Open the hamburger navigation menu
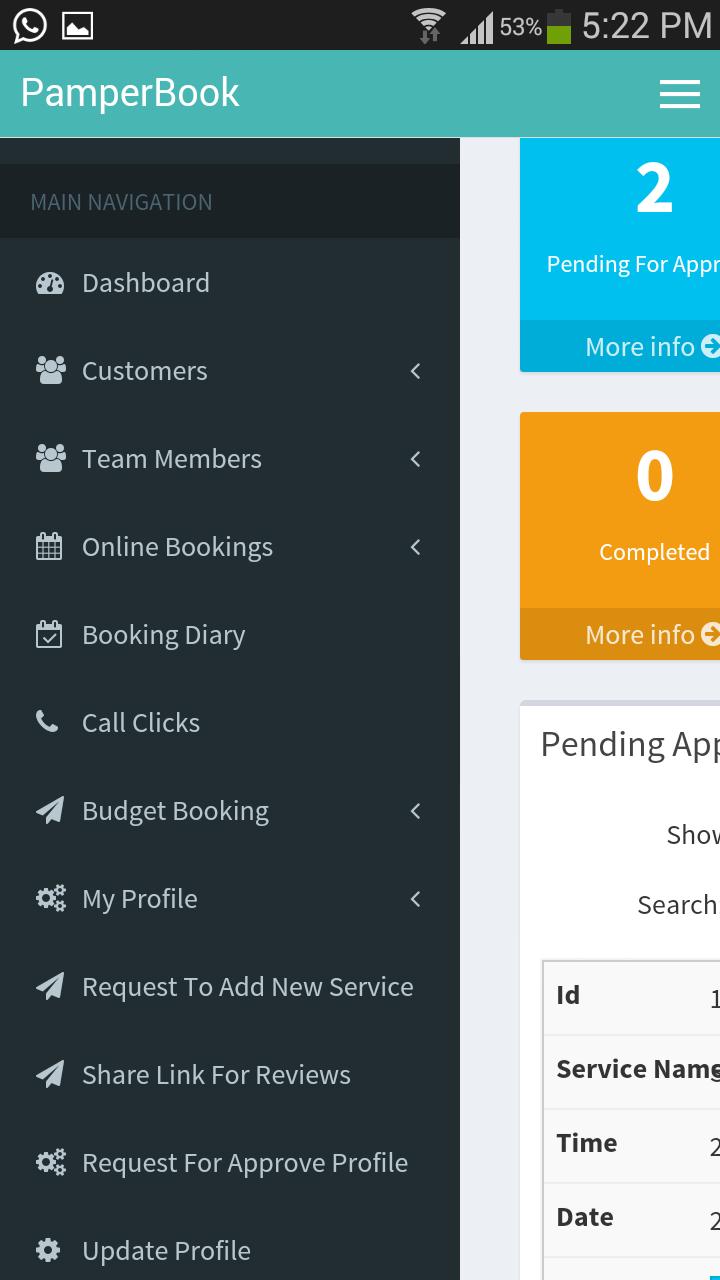720x1280 pixels. click(x=680, y=93)
